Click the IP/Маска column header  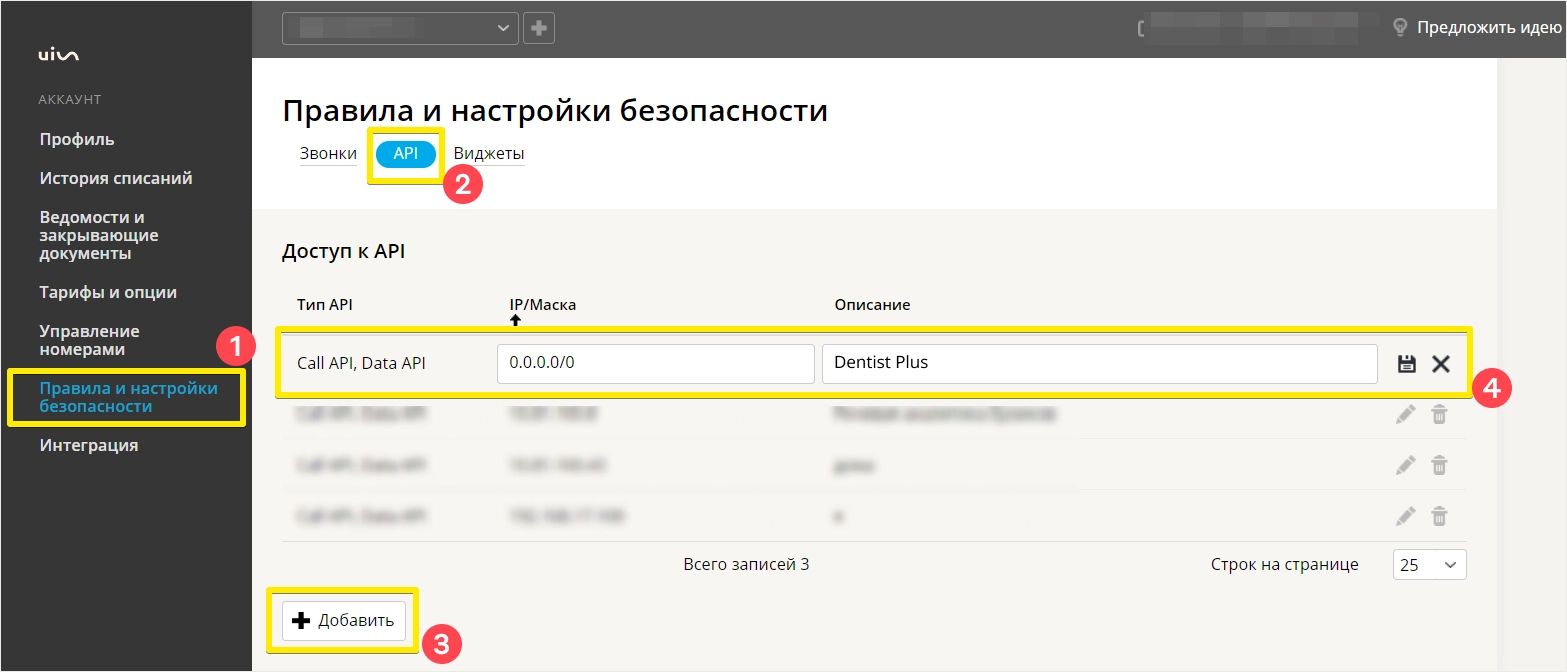point(543,304)
